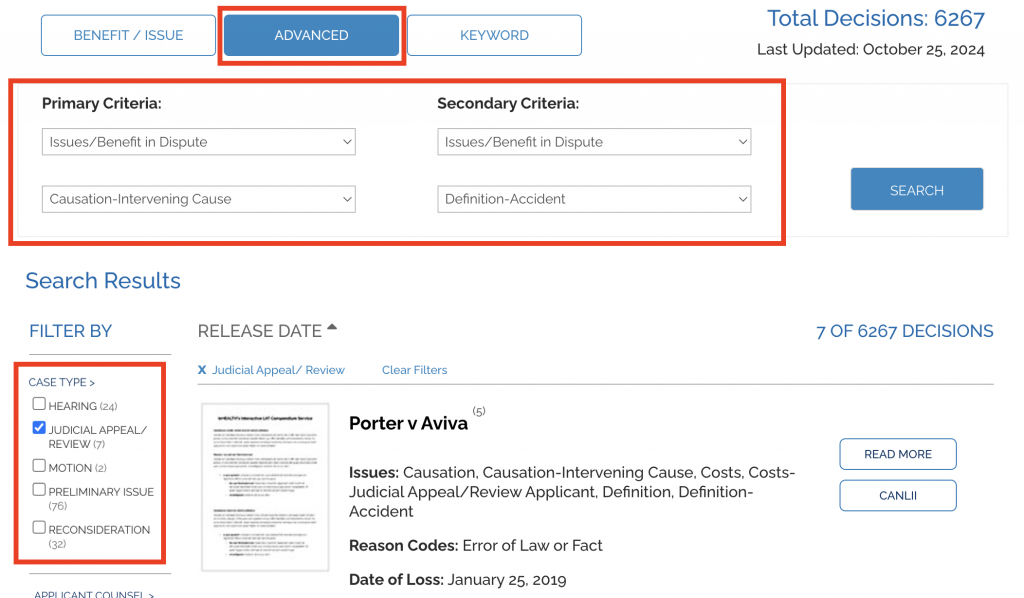
Task: Open the CANLII link button
Action: tap(898, 496)
